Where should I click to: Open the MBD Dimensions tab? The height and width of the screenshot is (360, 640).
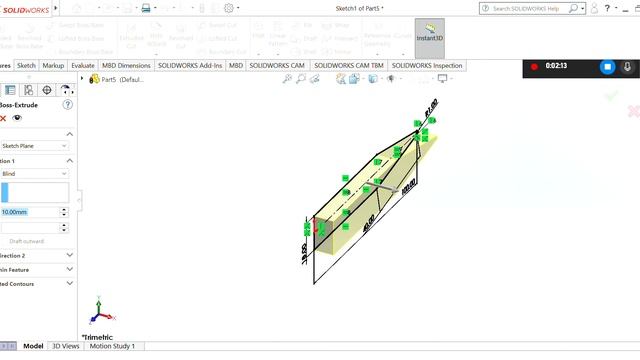click(x=126, y=65)
